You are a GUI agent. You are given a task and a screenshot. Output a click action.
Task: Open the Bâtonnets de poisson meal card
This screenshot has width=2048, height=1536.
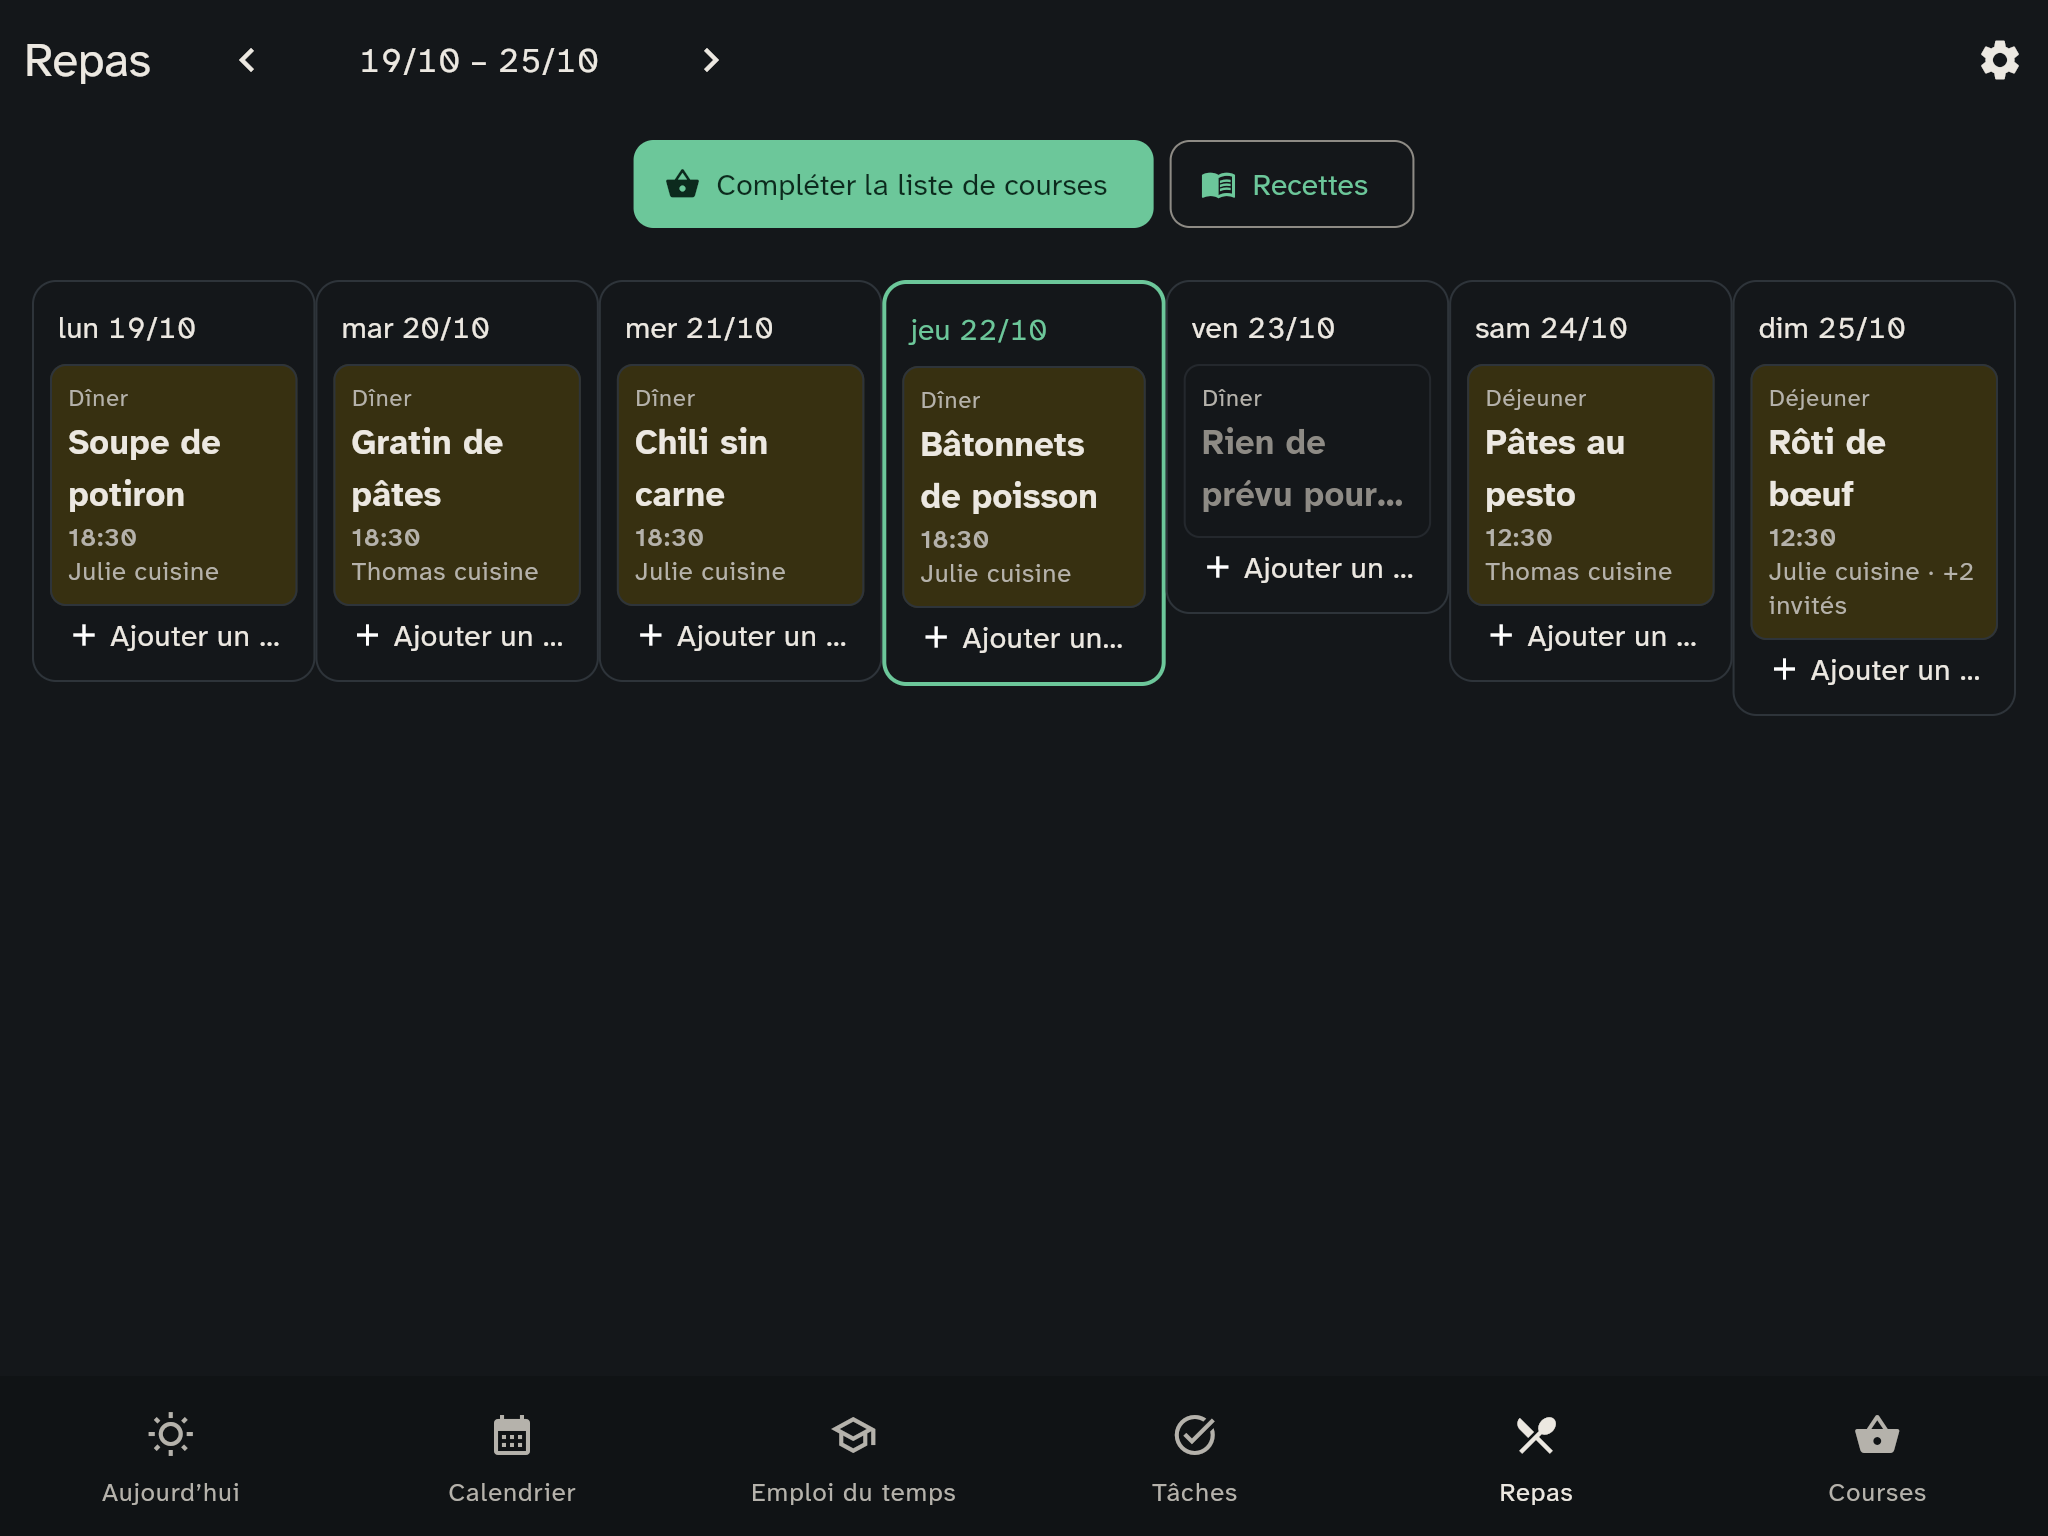[x=1024, y=487]
